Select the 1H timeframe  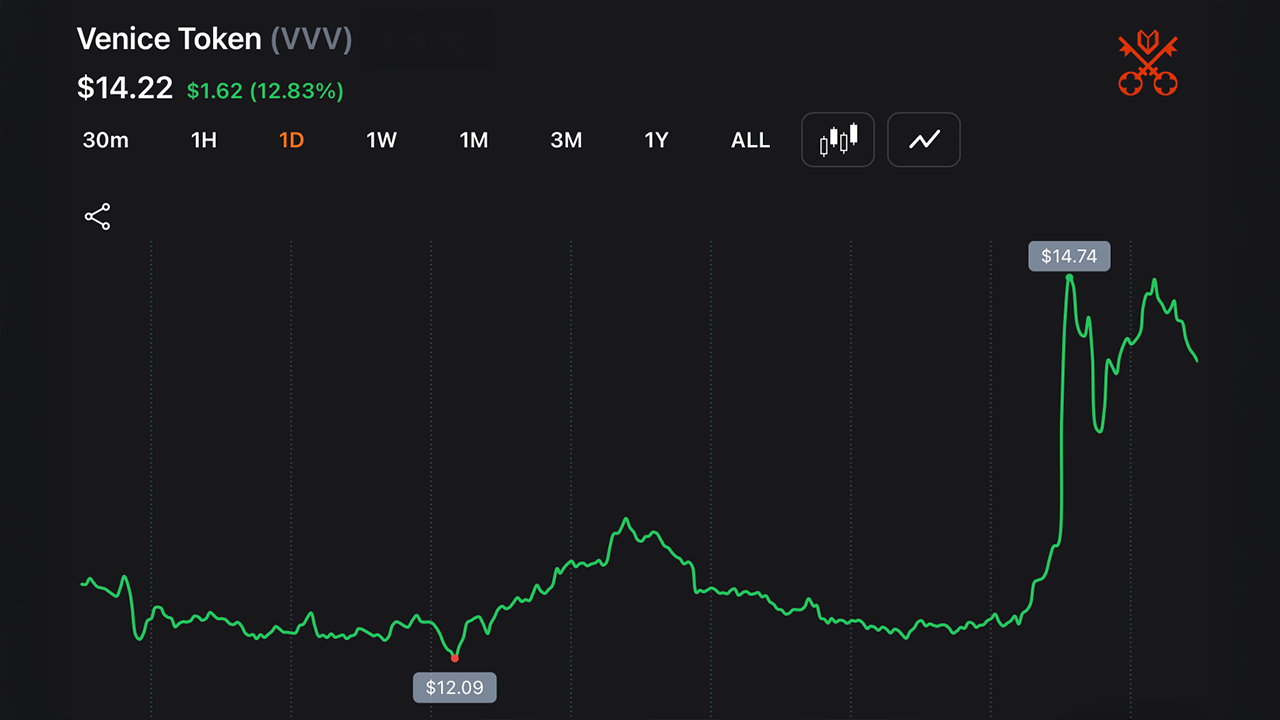pyautogui.click(x=204, y=140)
